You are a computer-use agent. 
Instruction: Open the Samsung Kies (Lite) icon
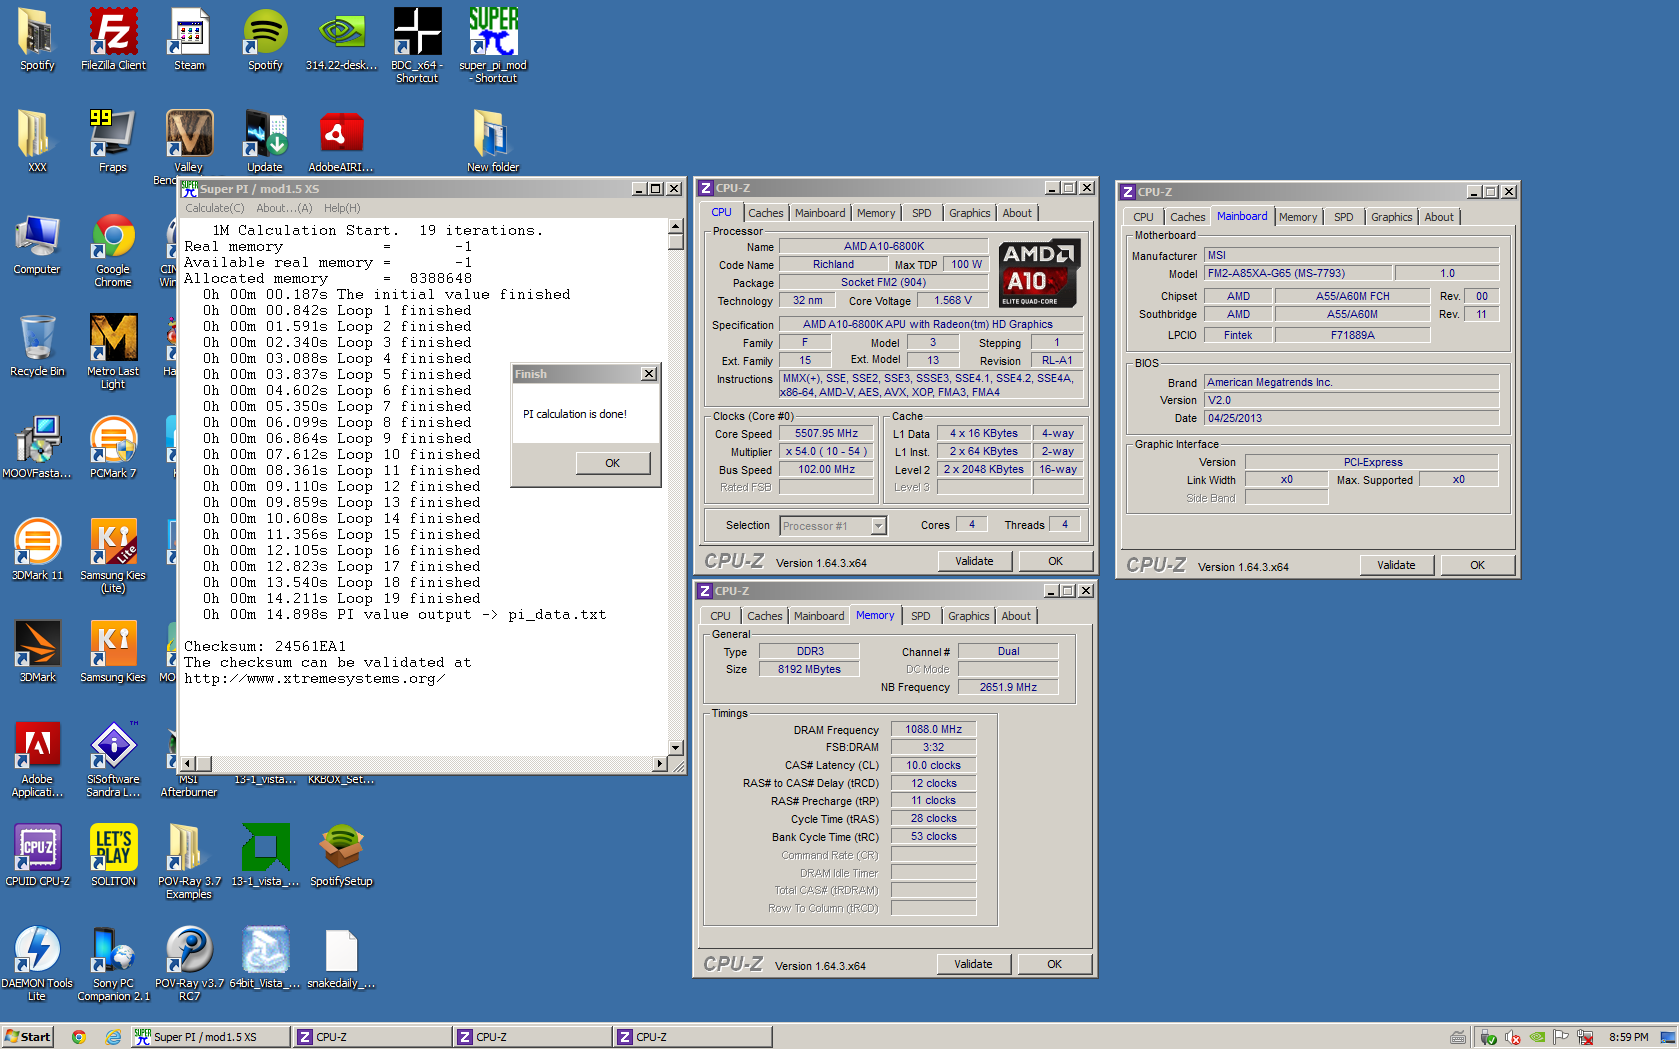pos(113,557)
